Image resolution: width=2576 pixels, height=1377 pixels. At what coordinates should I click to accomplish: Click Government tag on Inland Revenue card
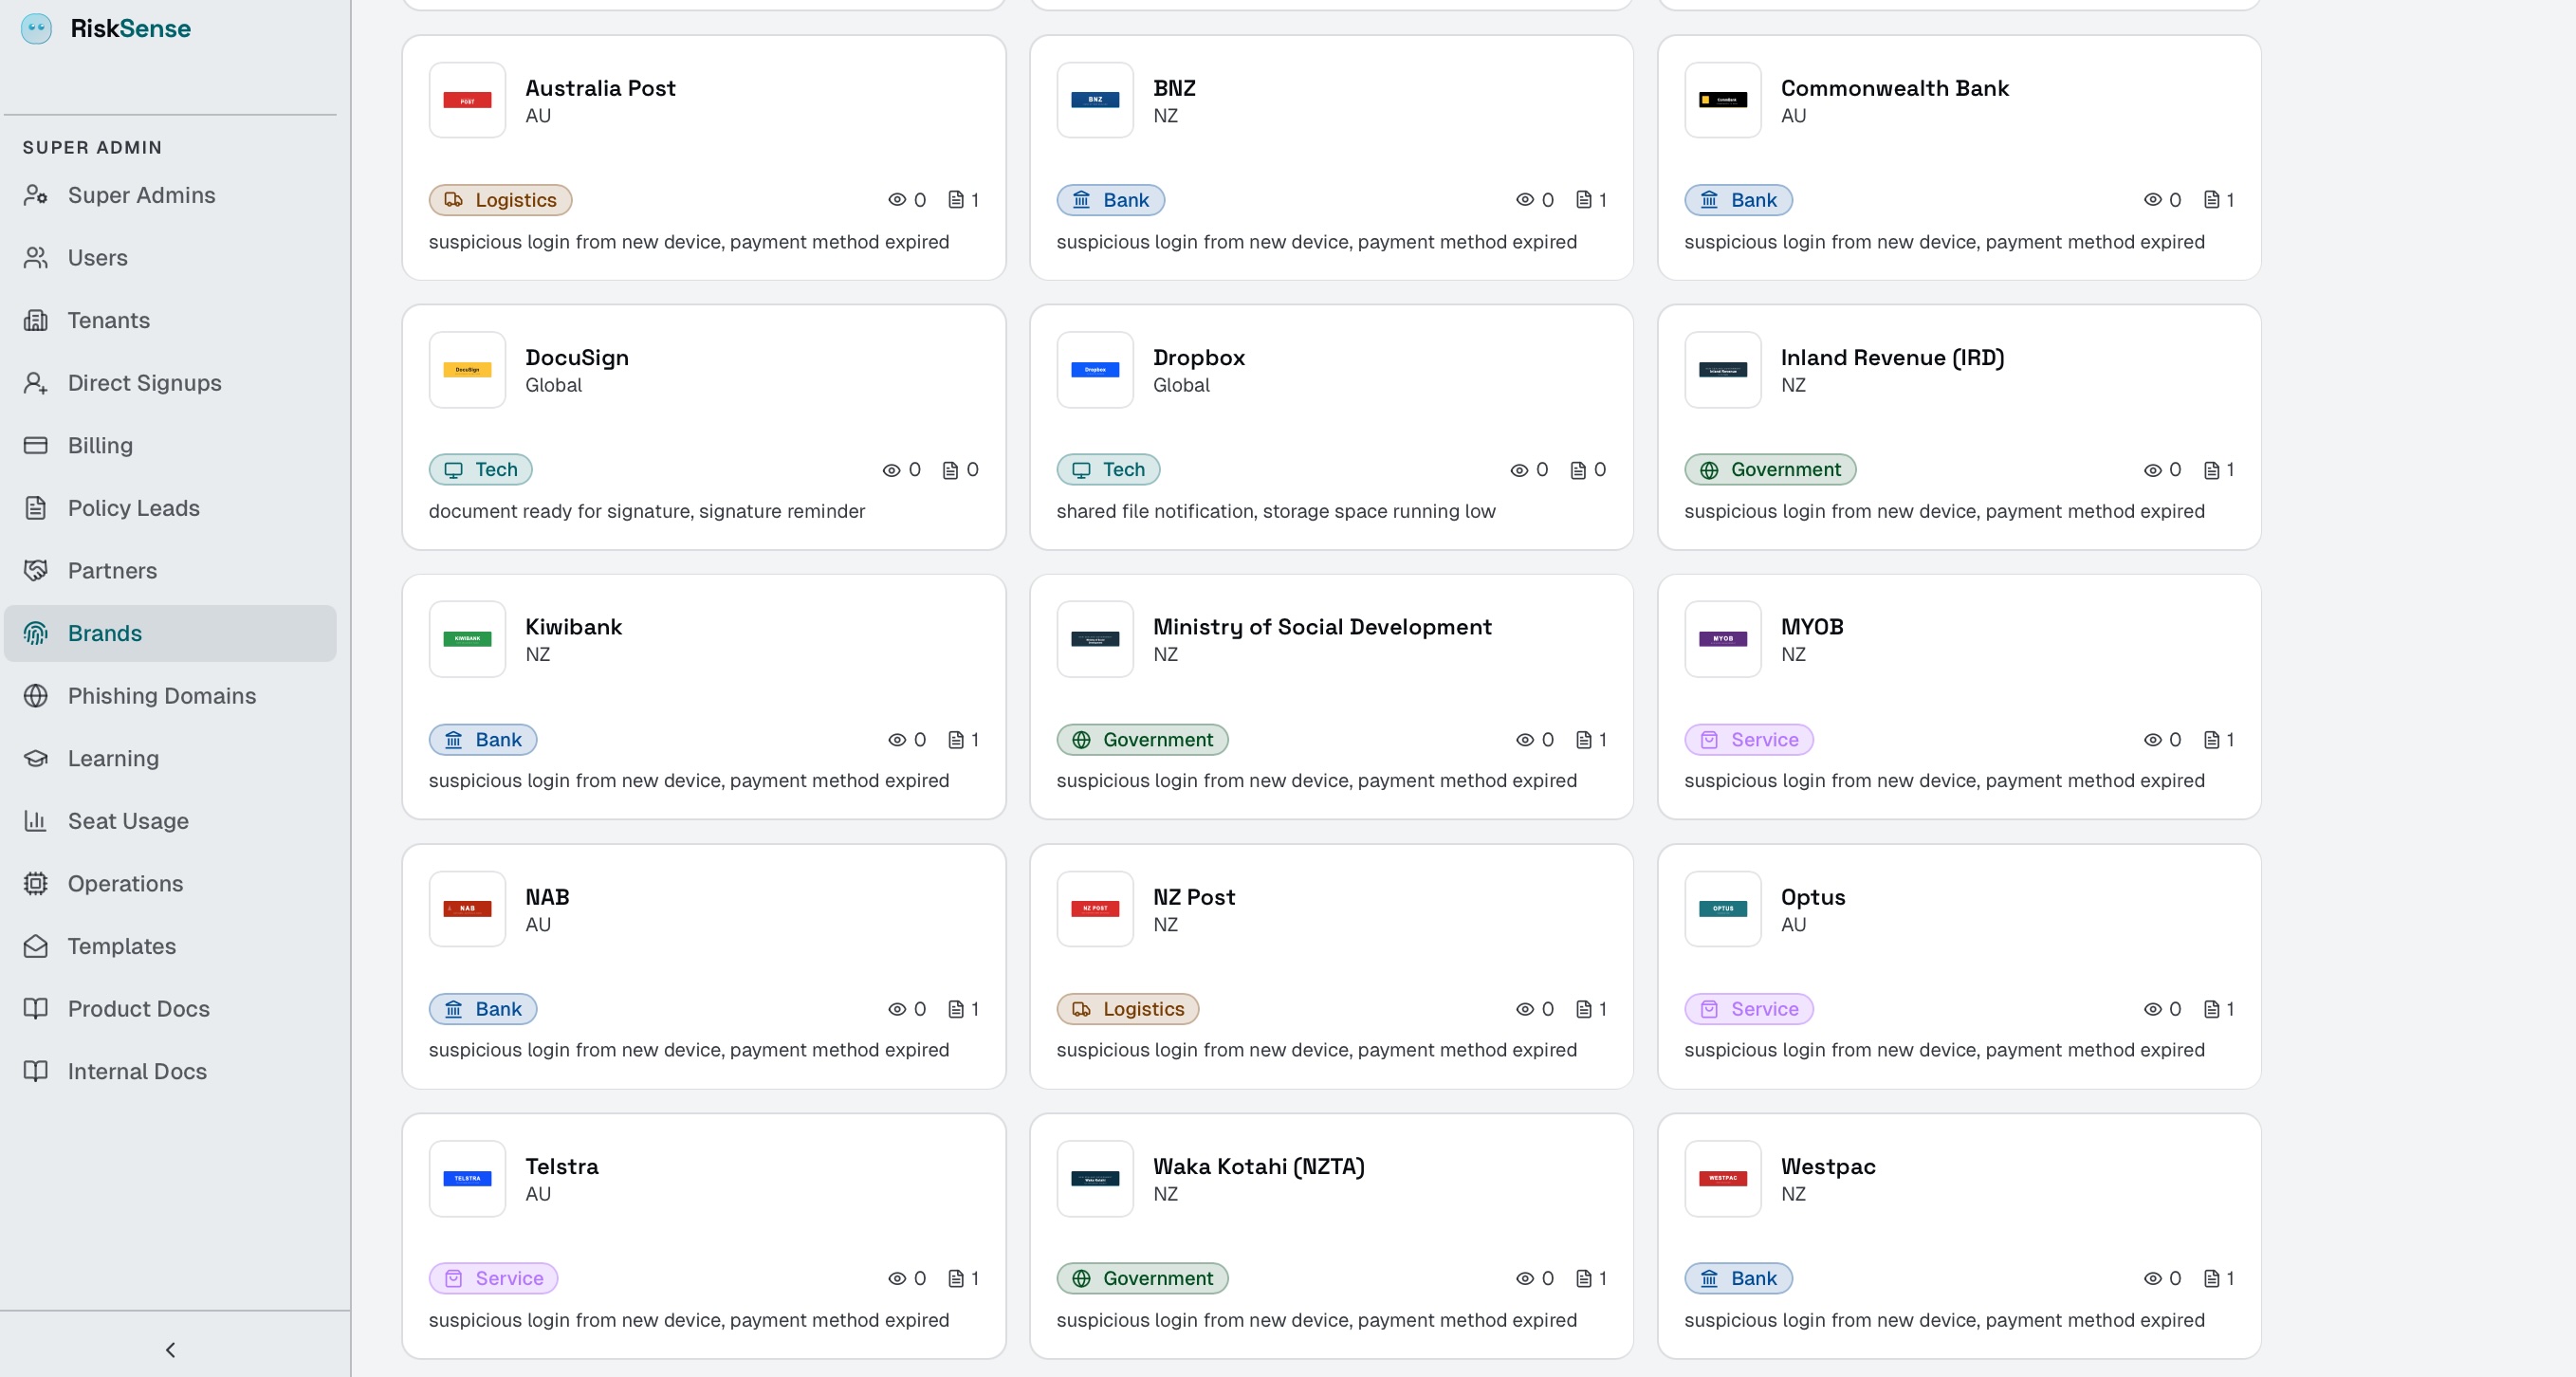[x=1770, y=469]
